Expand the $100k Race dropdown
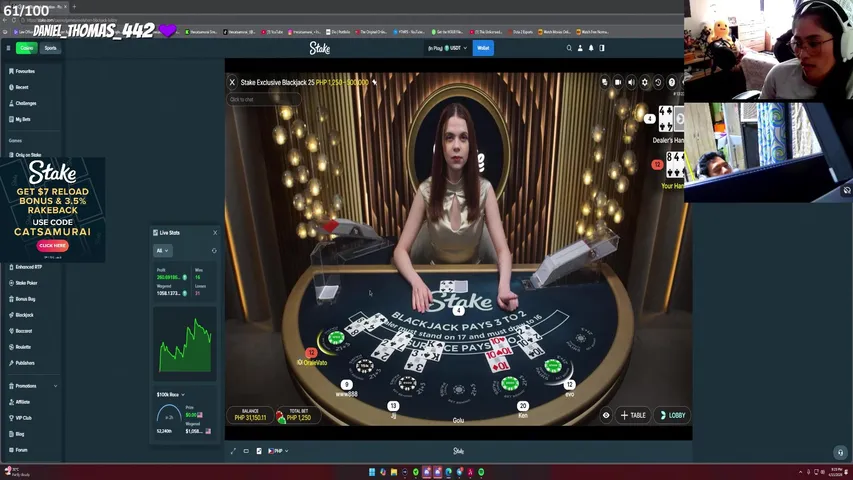The image size is (853, 480). 170,395
